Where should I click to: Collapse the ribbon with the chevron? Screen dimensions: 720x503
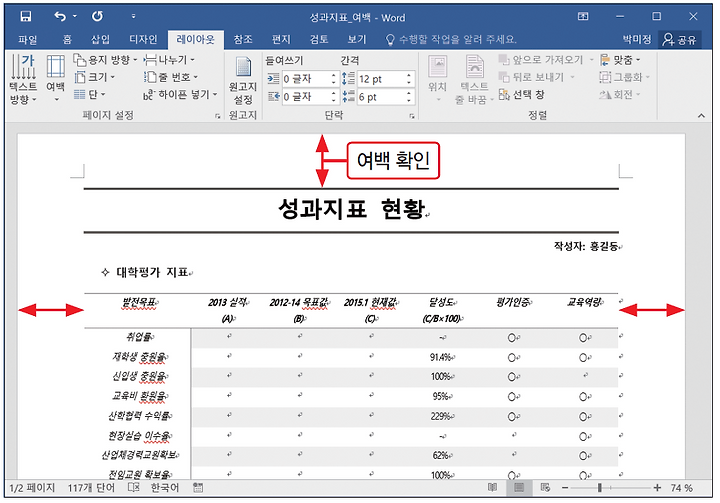[x=701, y=116]
